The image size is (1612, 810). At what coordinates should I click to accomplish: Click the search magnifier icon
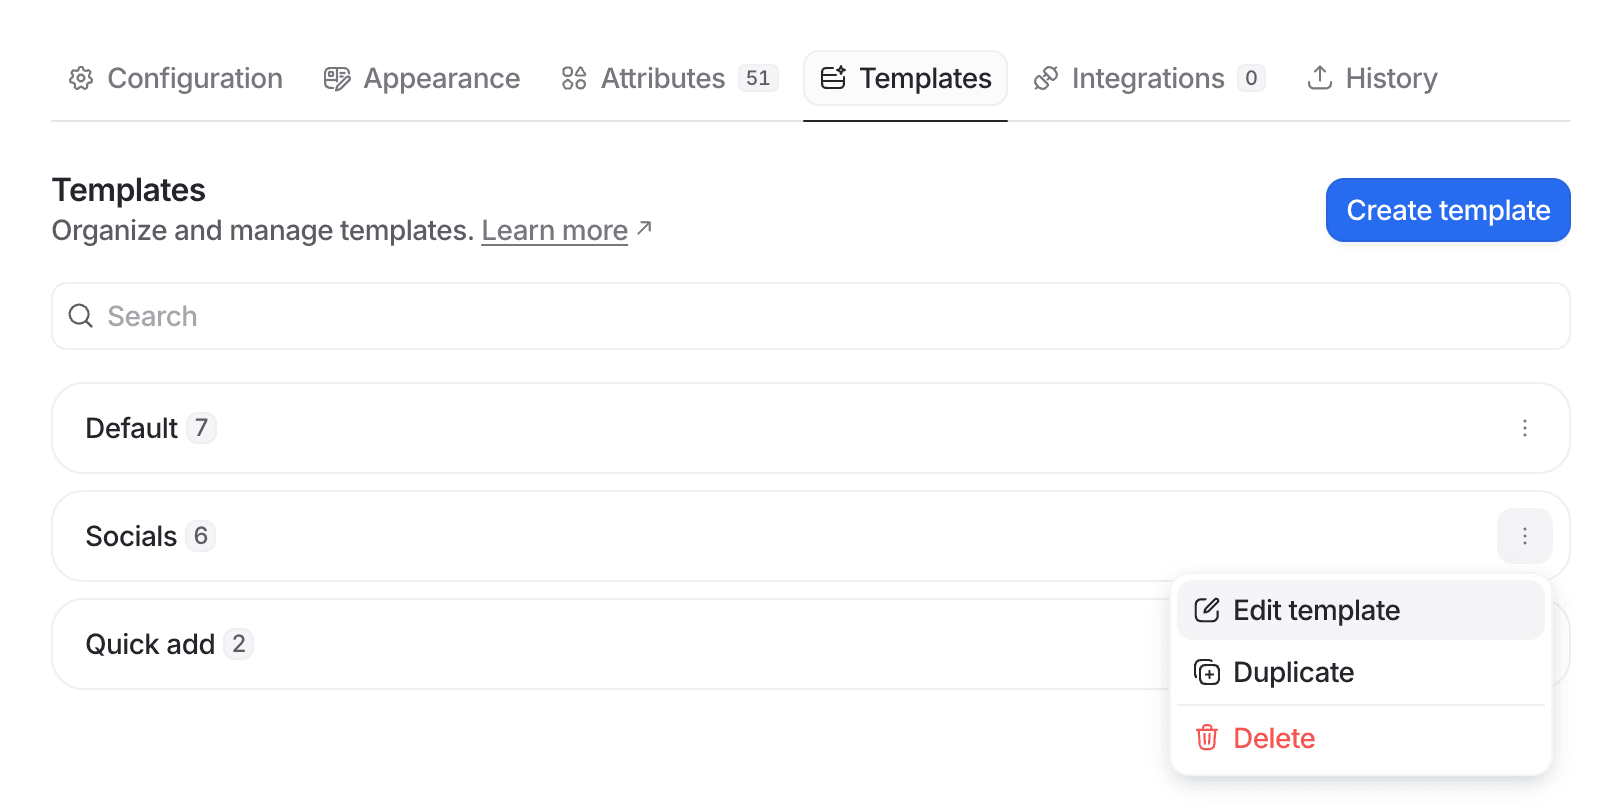(80, 316)
